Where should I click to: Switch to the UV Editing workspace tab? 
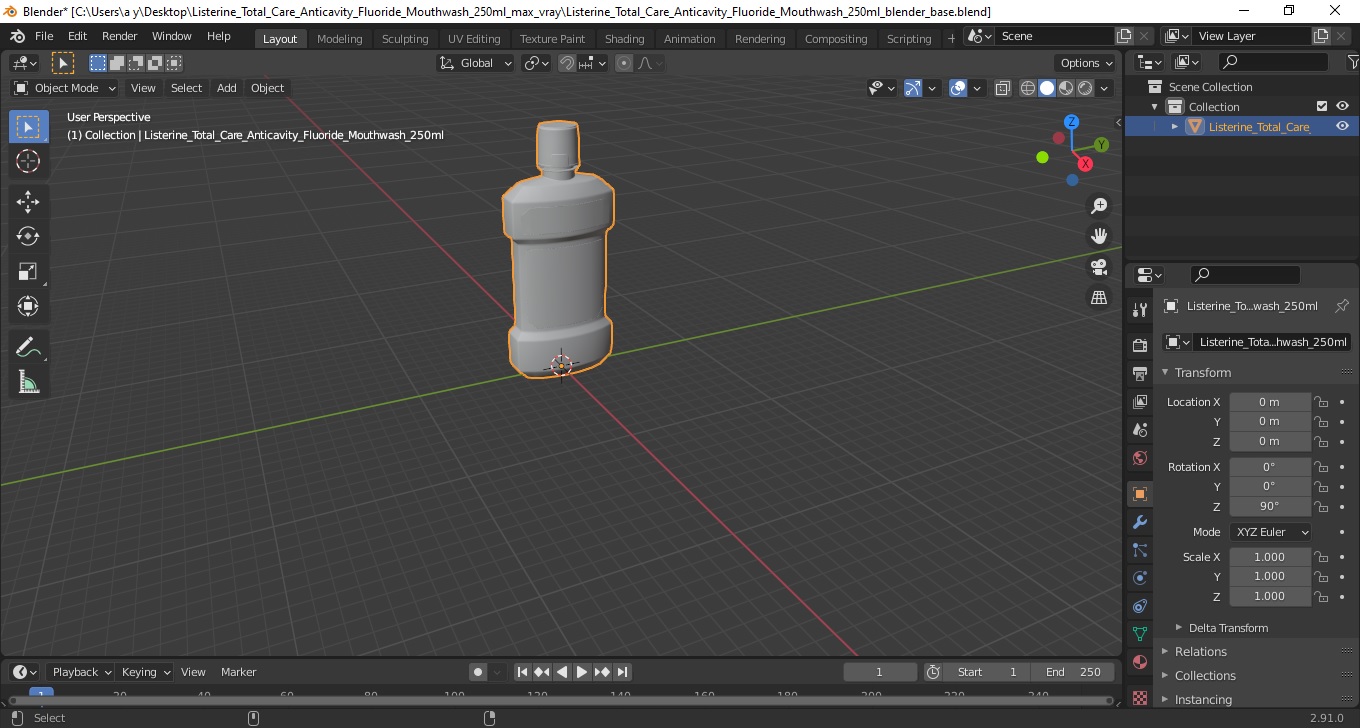(x=474, y=38)
